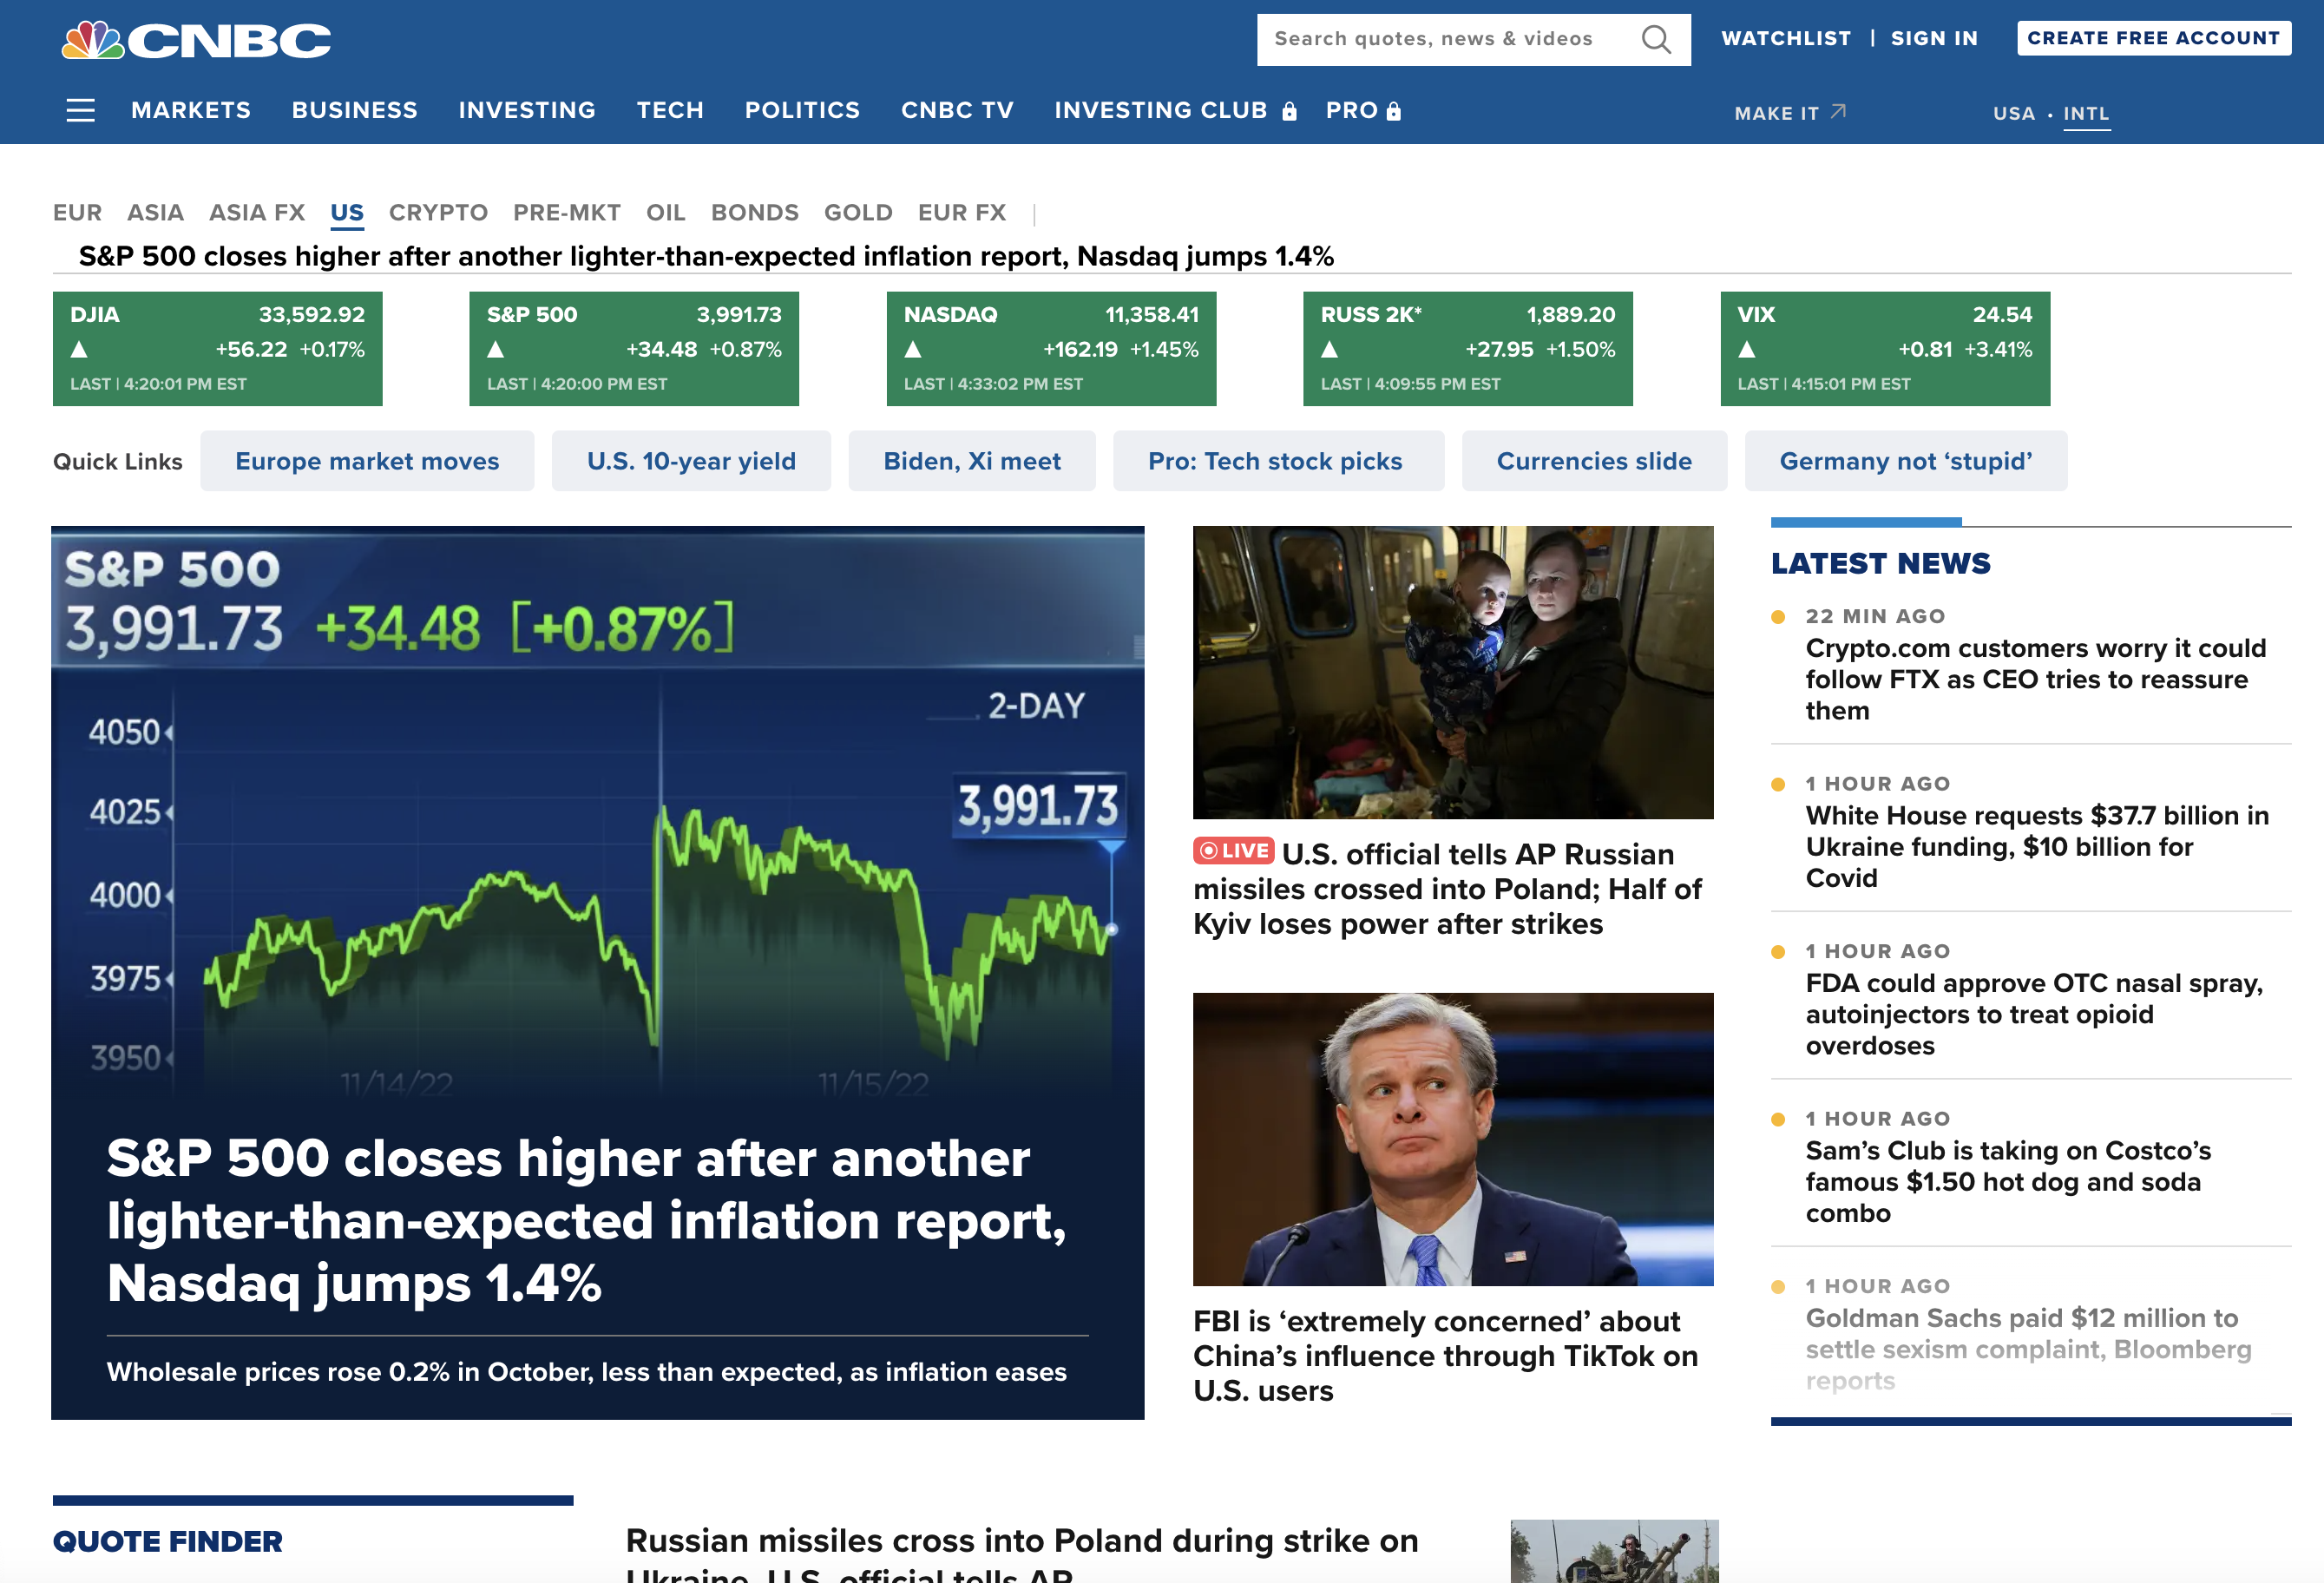Open the PRO locked section

click(1363, 110)
